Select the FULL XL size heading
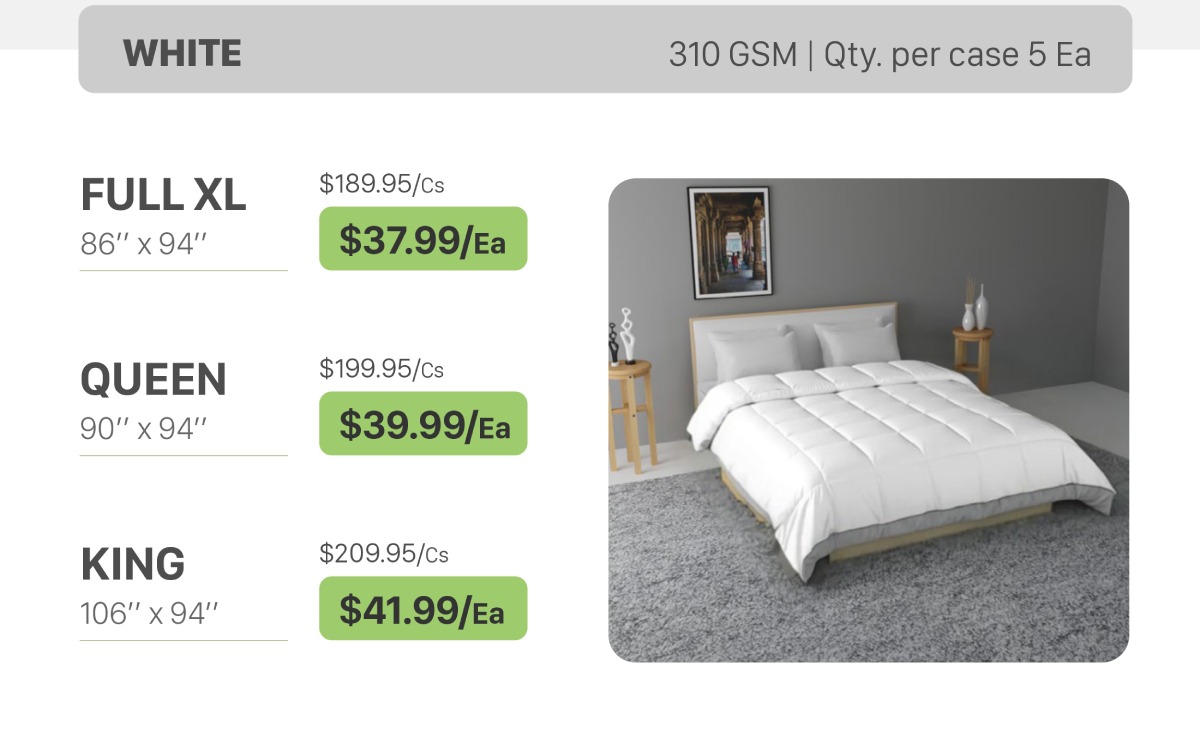This screenshot has height=744, width=1200. (x=163, y=195)
